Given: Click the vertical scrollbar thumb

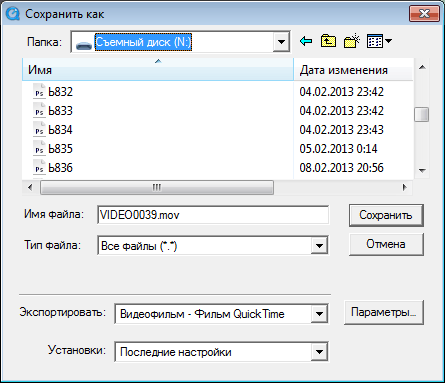Looking at the screenshot, I should 422,114.
